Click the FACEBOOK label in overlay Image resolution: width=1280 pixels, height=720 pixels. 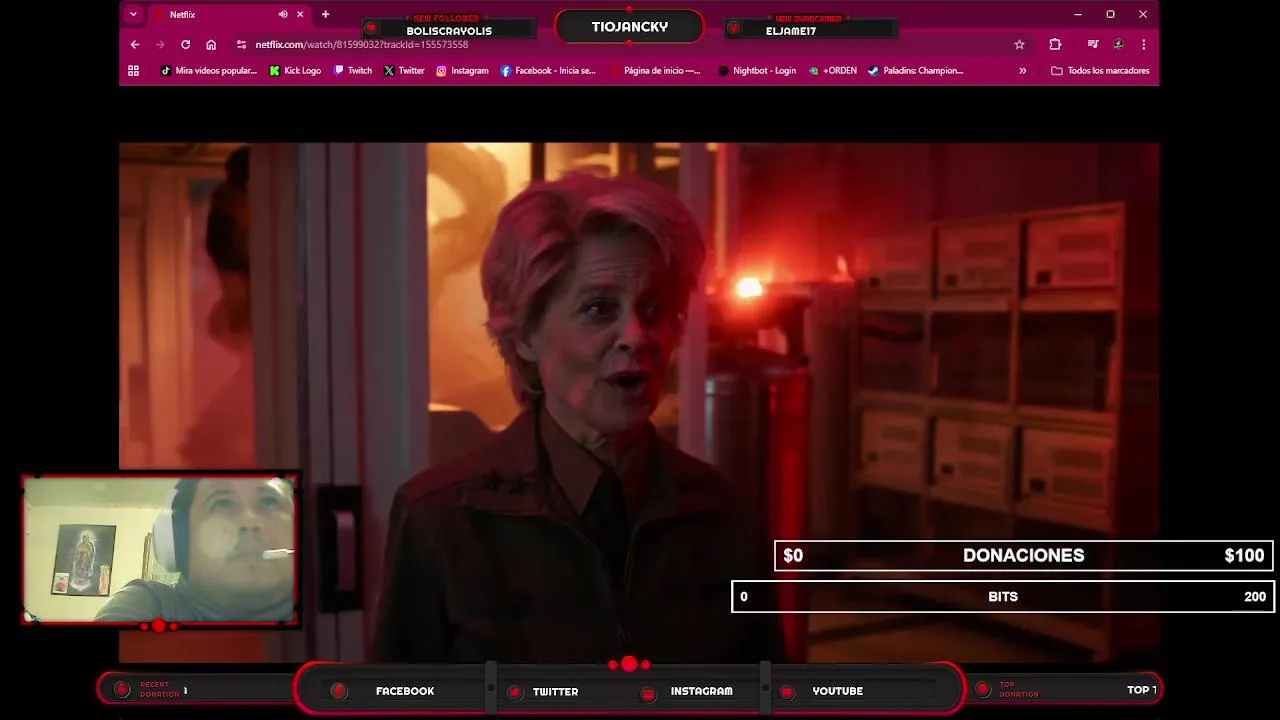coord(405,691)
